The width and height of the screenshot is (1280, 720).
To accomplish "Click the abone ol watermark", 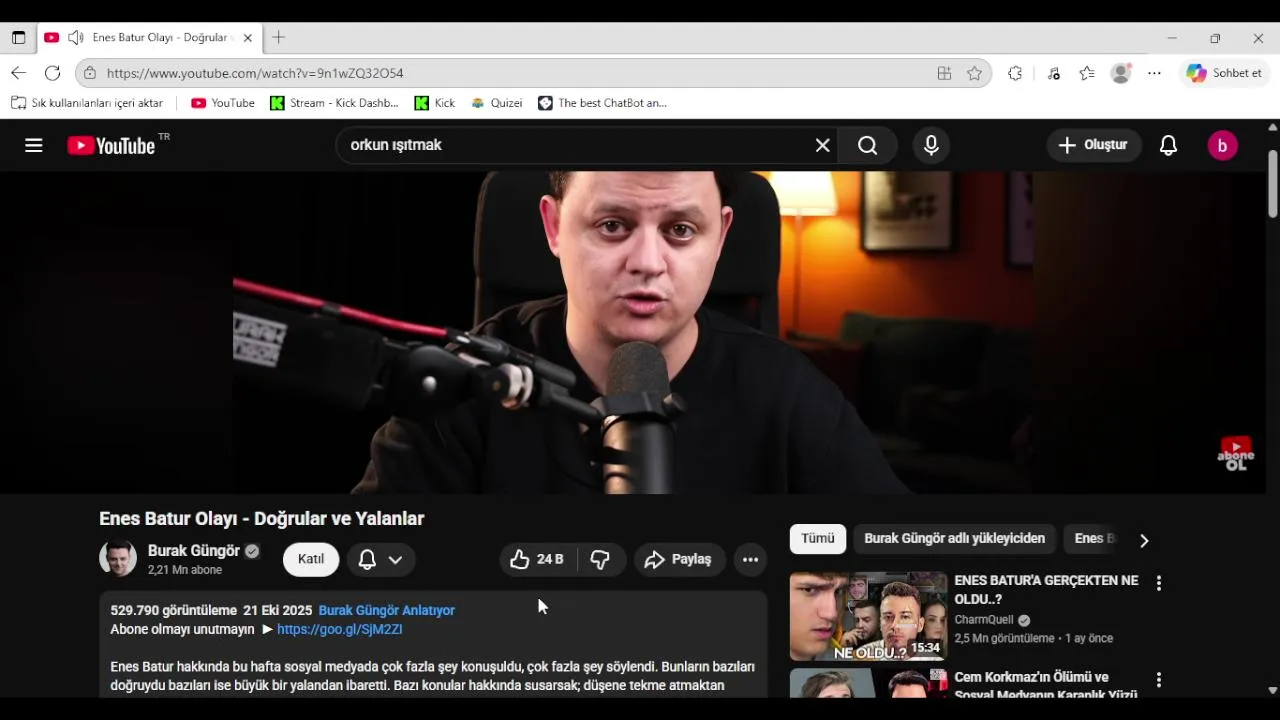I will pyautogui.click(x=1236, y=453).
